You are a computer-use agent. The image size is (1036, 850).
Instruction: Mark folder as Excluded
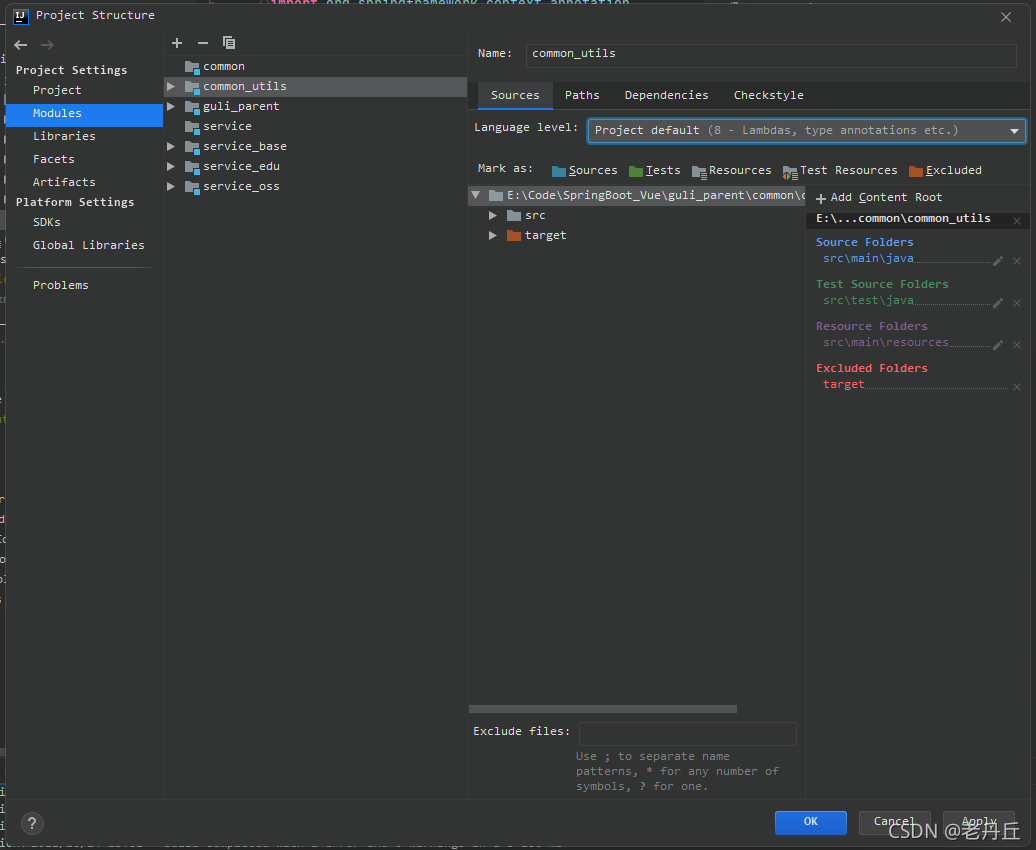pos(945,171)
